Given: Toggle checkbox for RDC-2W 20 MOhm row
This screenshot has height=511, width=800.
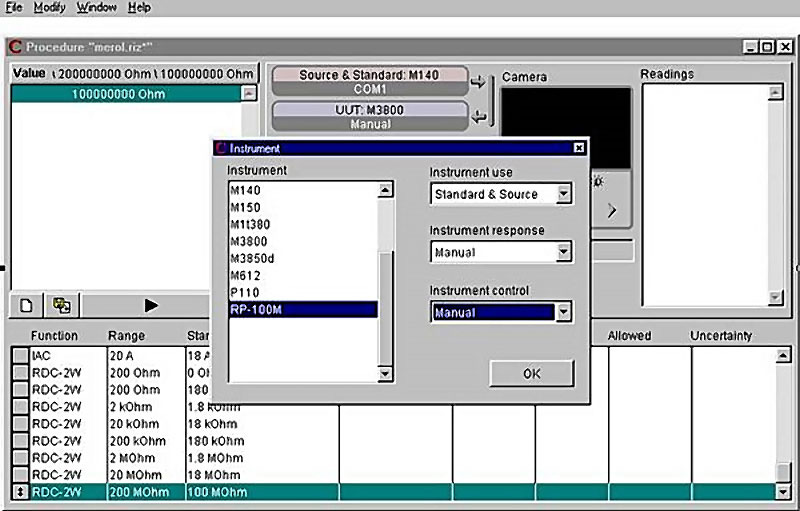Looking at the screenshot, I should click(19, 474).
